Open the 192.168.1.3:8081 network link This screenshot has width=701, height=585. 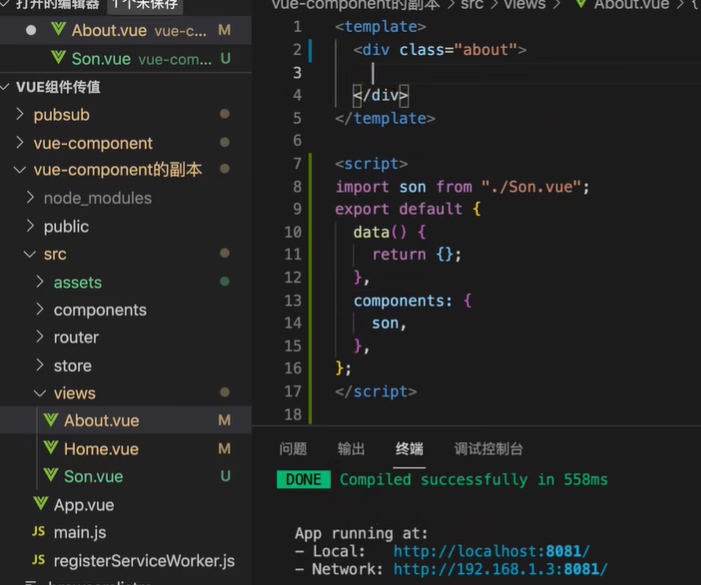click(501, 569)
